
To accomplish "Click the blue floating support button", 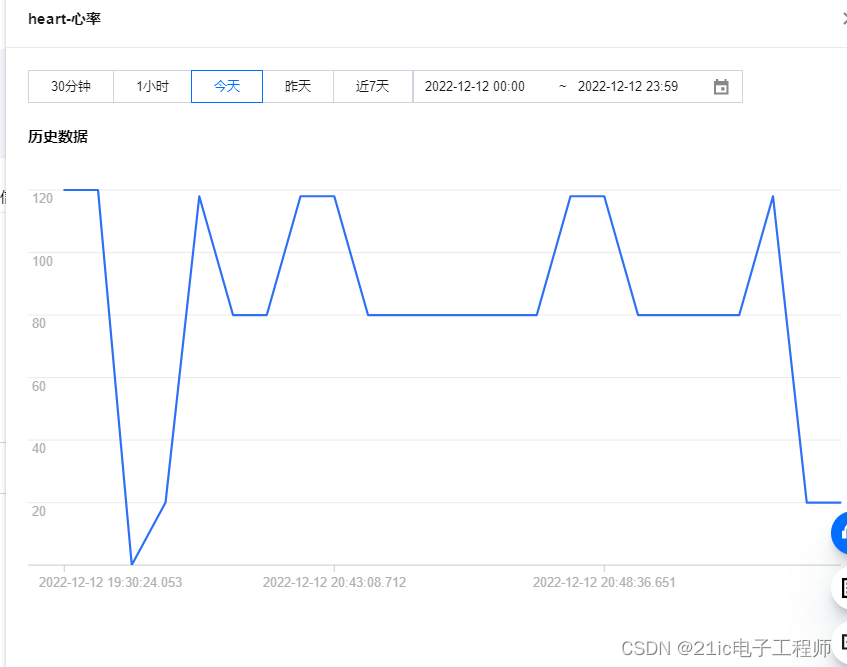I will click(839, 533).
